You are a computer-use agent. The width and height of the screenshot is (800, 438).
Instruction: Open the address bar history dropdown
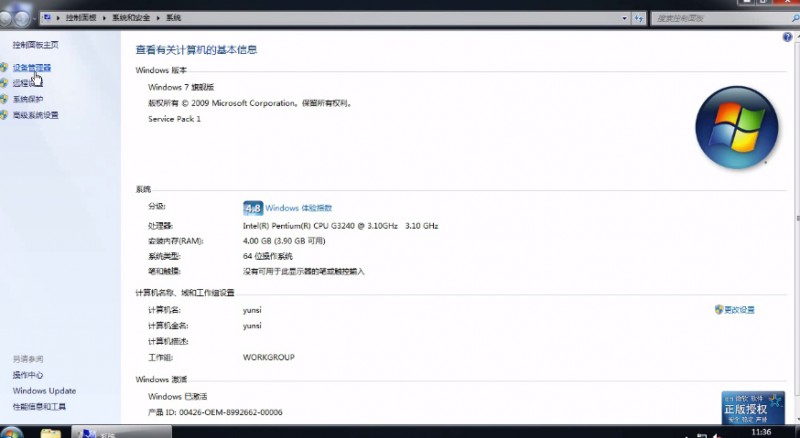(x=624, y=18)
